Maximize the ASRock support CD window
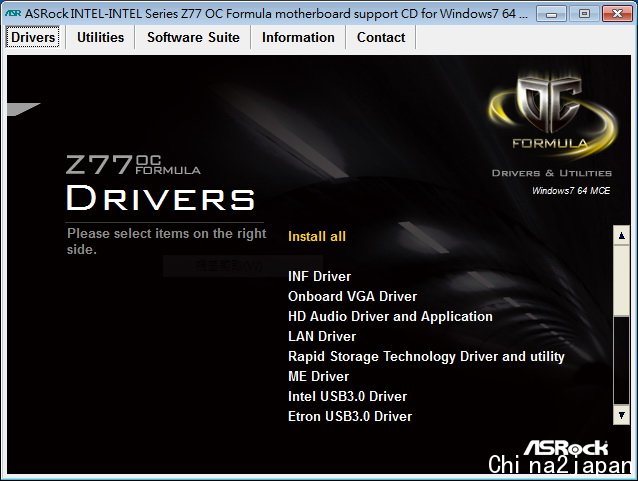This screenshot has height=481, width=638. pos(584,14)
